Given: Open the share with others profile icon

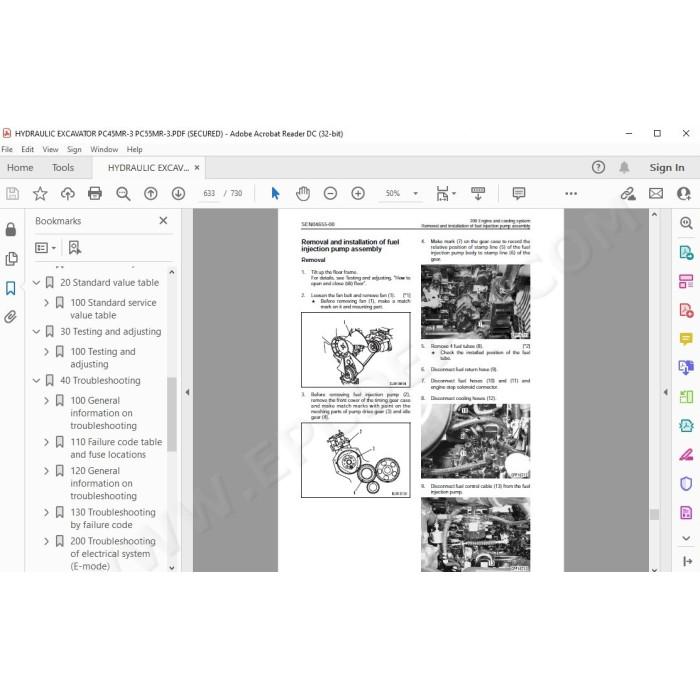Looking at the screenshot, I should 683,193.
